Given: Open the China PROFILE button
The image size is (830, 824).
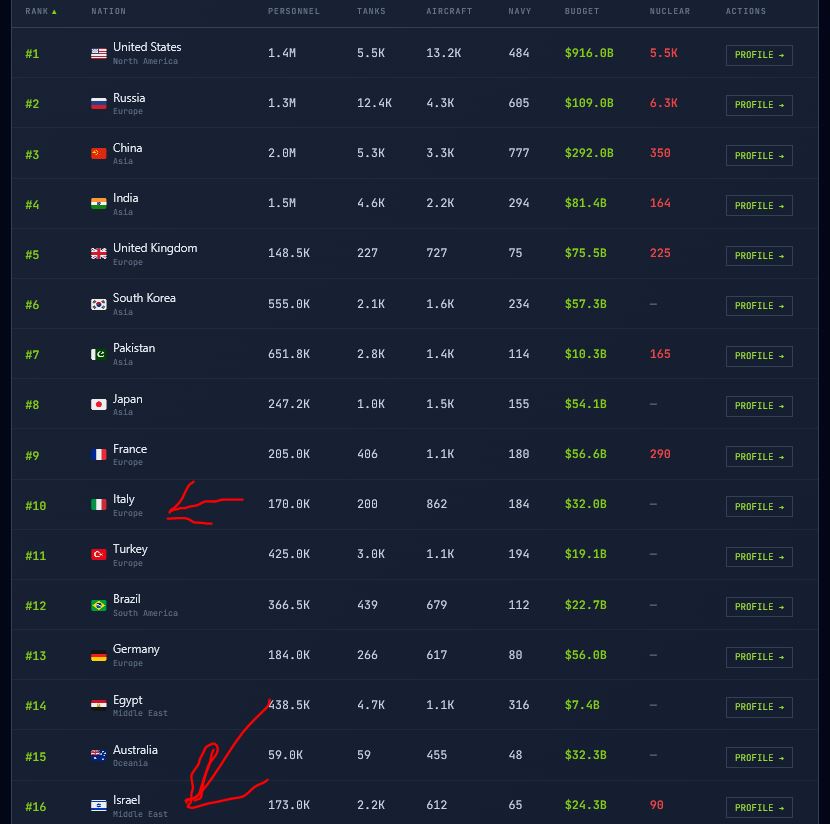Looking at the screenshot, I should click(759, 156).
